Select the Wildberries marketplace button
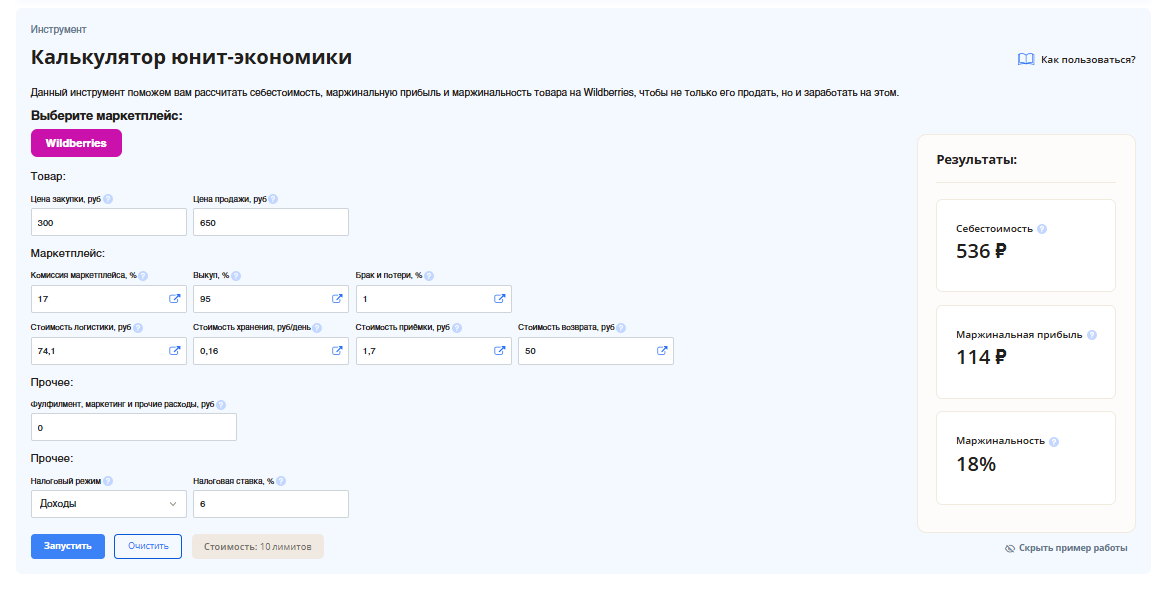This screenshot has width=1162, height=592. click(x=76, y=143)
